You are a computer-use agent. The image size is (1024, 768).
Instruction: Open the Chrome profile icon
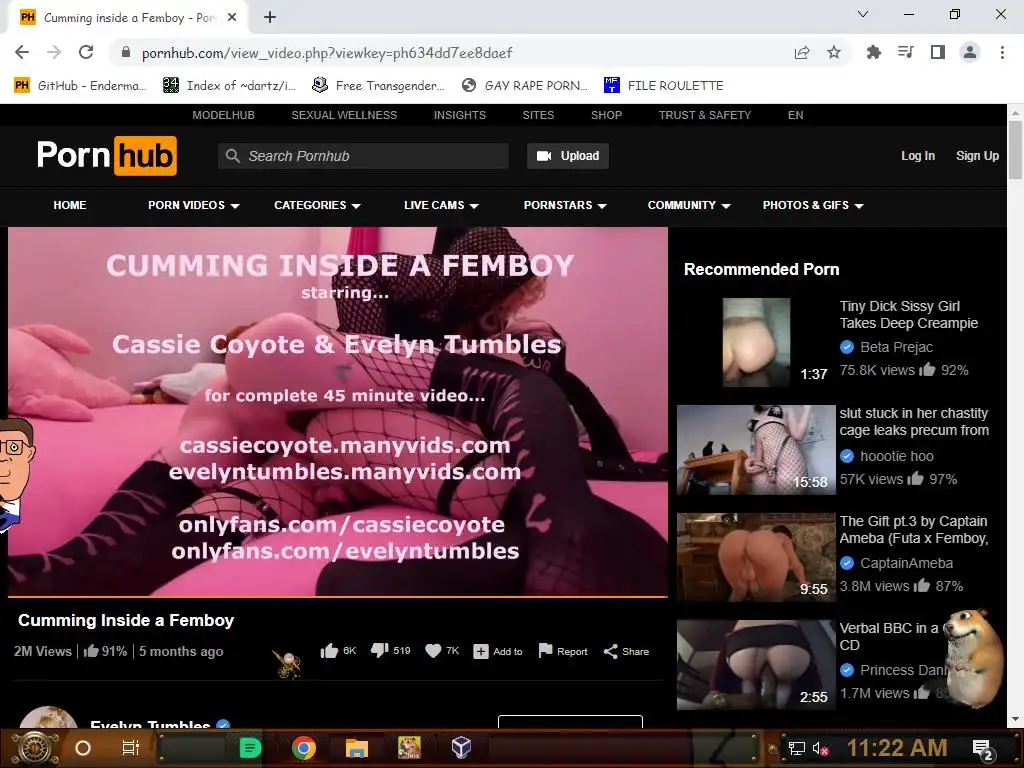pos(970,52)
